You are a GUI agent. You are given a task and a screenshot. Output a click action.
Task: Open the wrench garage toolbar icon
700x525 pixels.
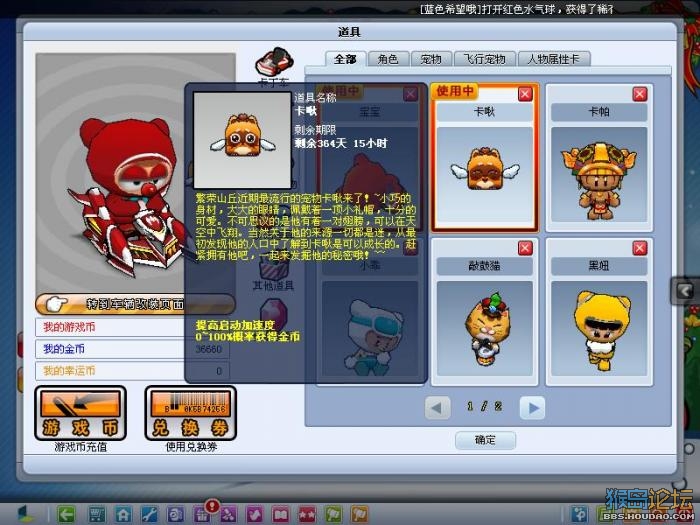coord(149,514)
